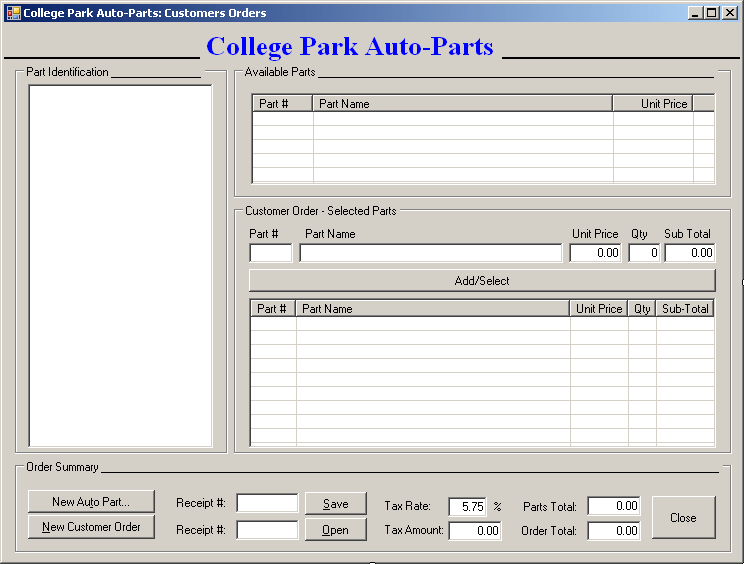Viewport: 744px width, 564px height.
Task: Click Unit Price header in selected parts list
Action: point(599,308)
